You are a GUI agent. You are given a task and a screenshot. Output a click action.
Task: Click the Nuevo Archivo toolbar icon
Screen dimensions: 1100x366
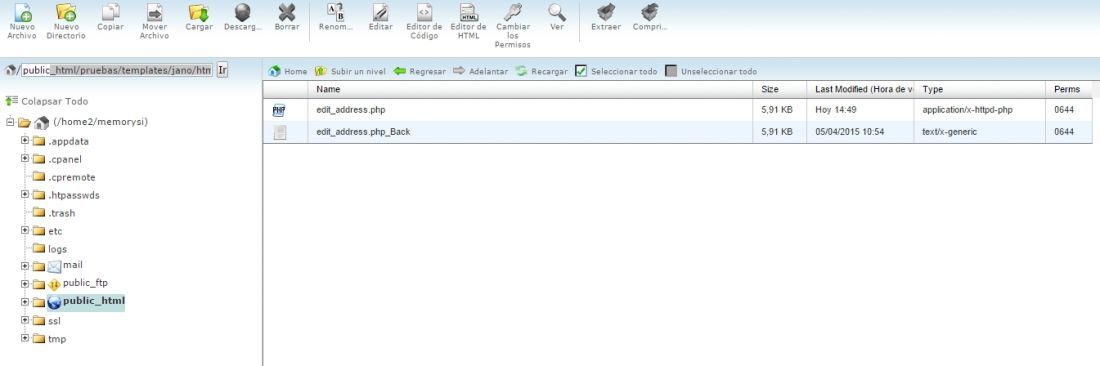coord(22,13)
